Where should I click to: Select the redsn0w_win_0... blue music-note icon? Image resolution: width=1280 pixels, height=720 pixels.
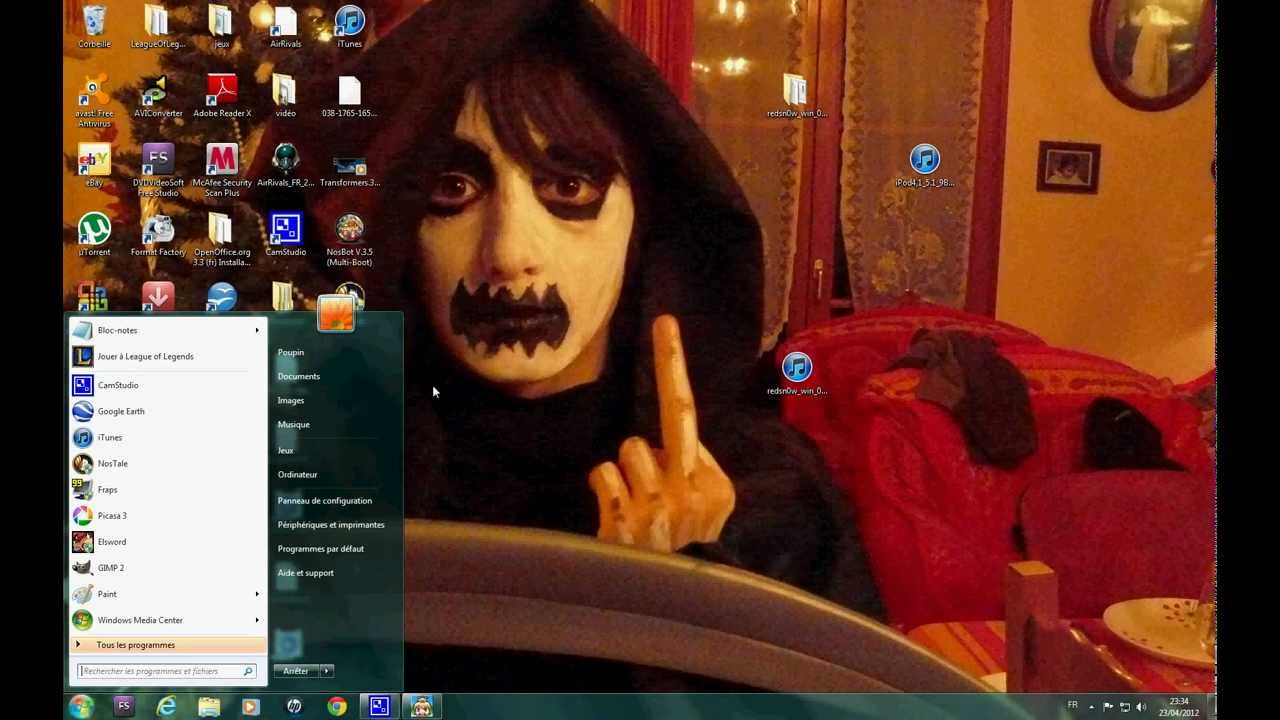point(797,374)
